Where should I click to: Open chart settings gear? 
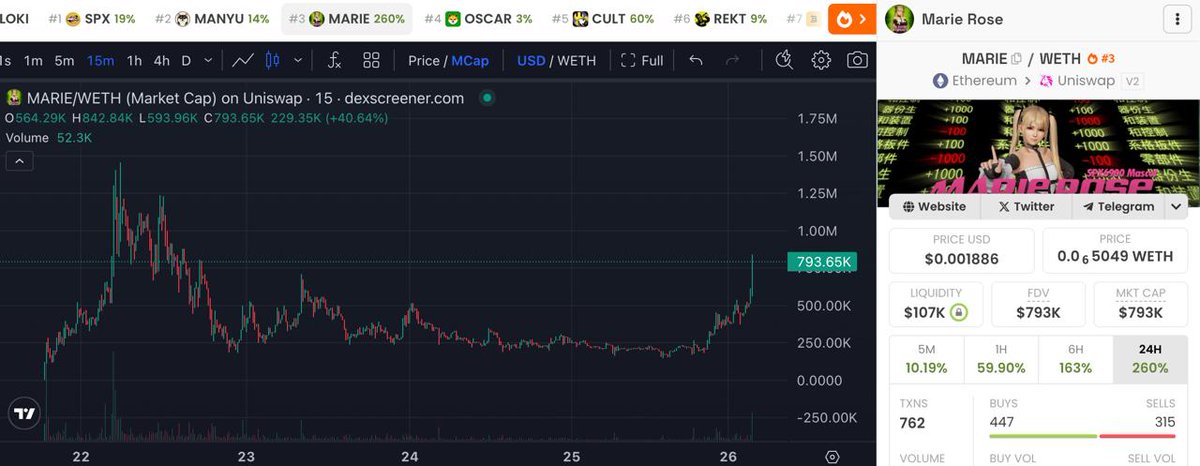[821, 60]
